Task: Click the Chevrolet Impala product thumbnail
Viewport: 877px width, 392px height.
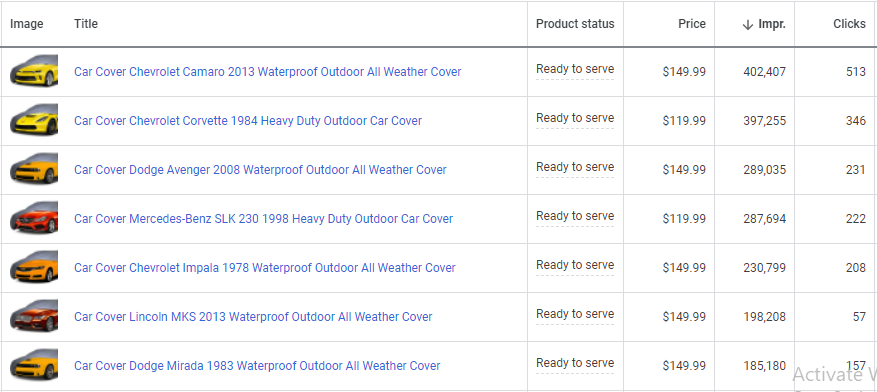Action: pyautogui.click(x=34, y=267)
